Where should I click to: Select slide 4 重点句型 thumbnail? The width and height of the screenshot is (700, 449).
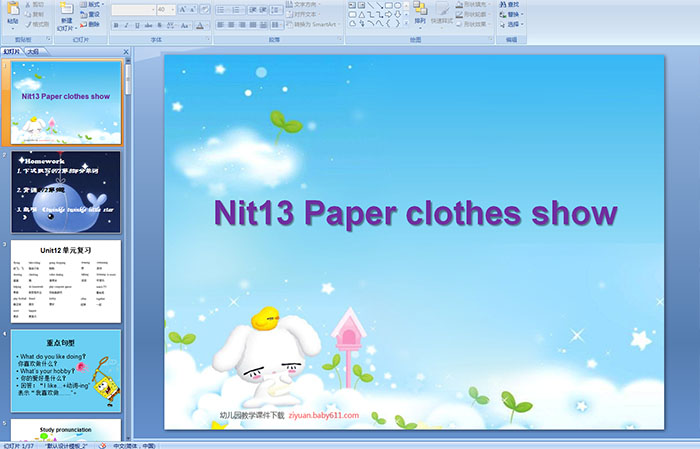pyautogui.click(x=66, y=371)
